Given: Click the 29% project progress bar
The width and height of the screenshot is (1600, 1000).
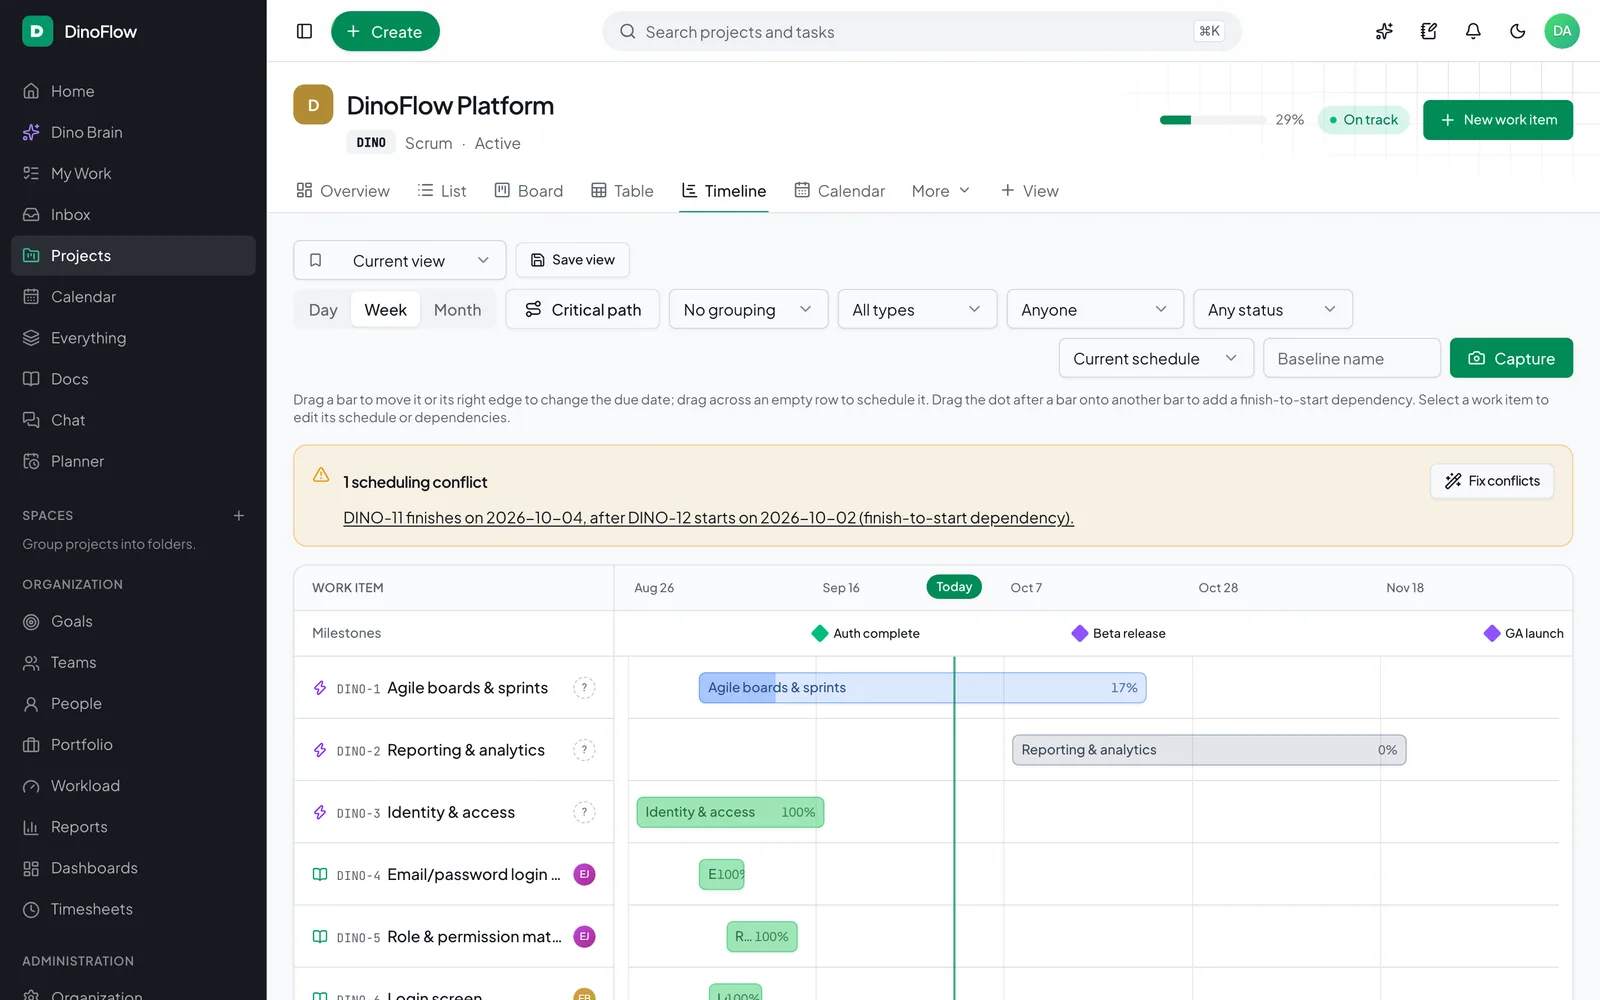Looking at the screenshot, I should point(1213,120).
